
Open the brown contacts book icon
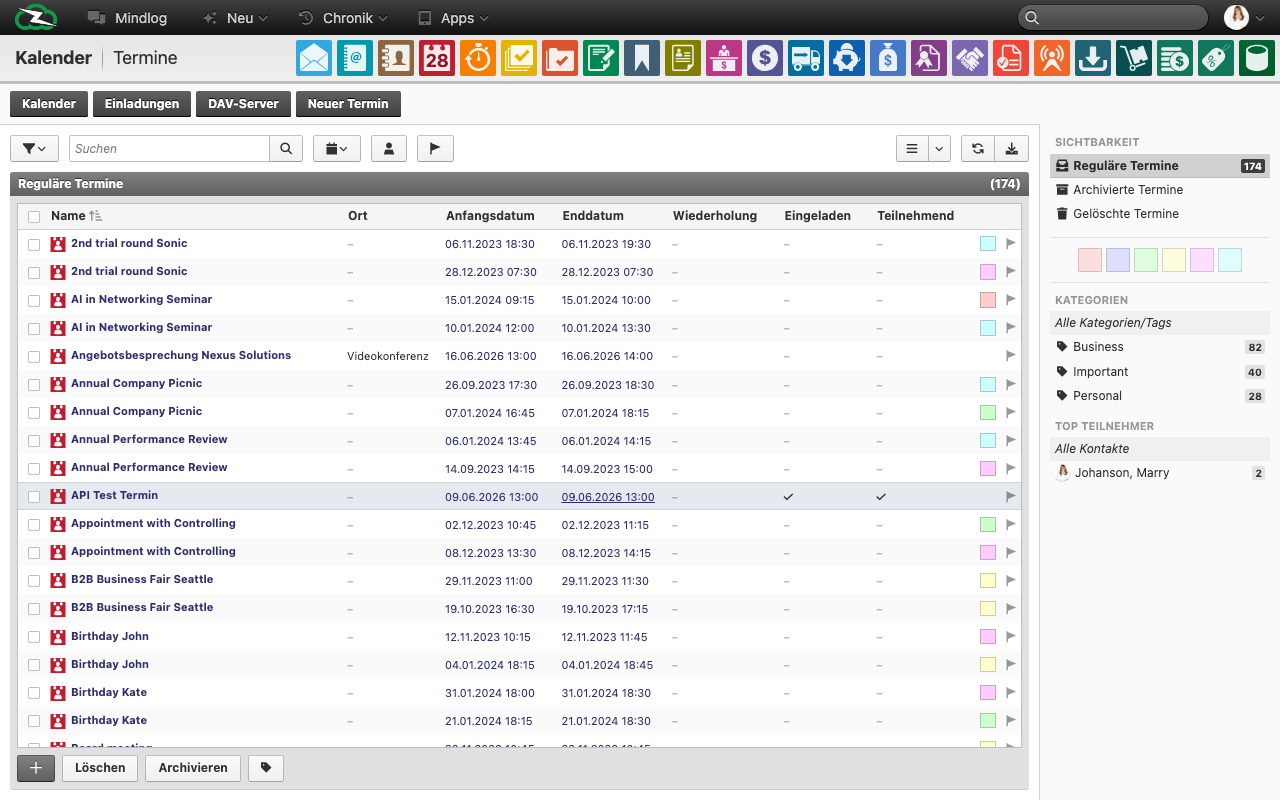tap(396, 58)
